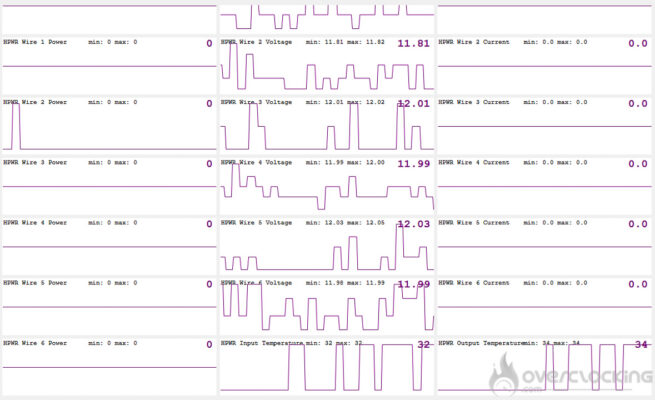Click the 0 value of Wire 6 Power

[209, 344]
